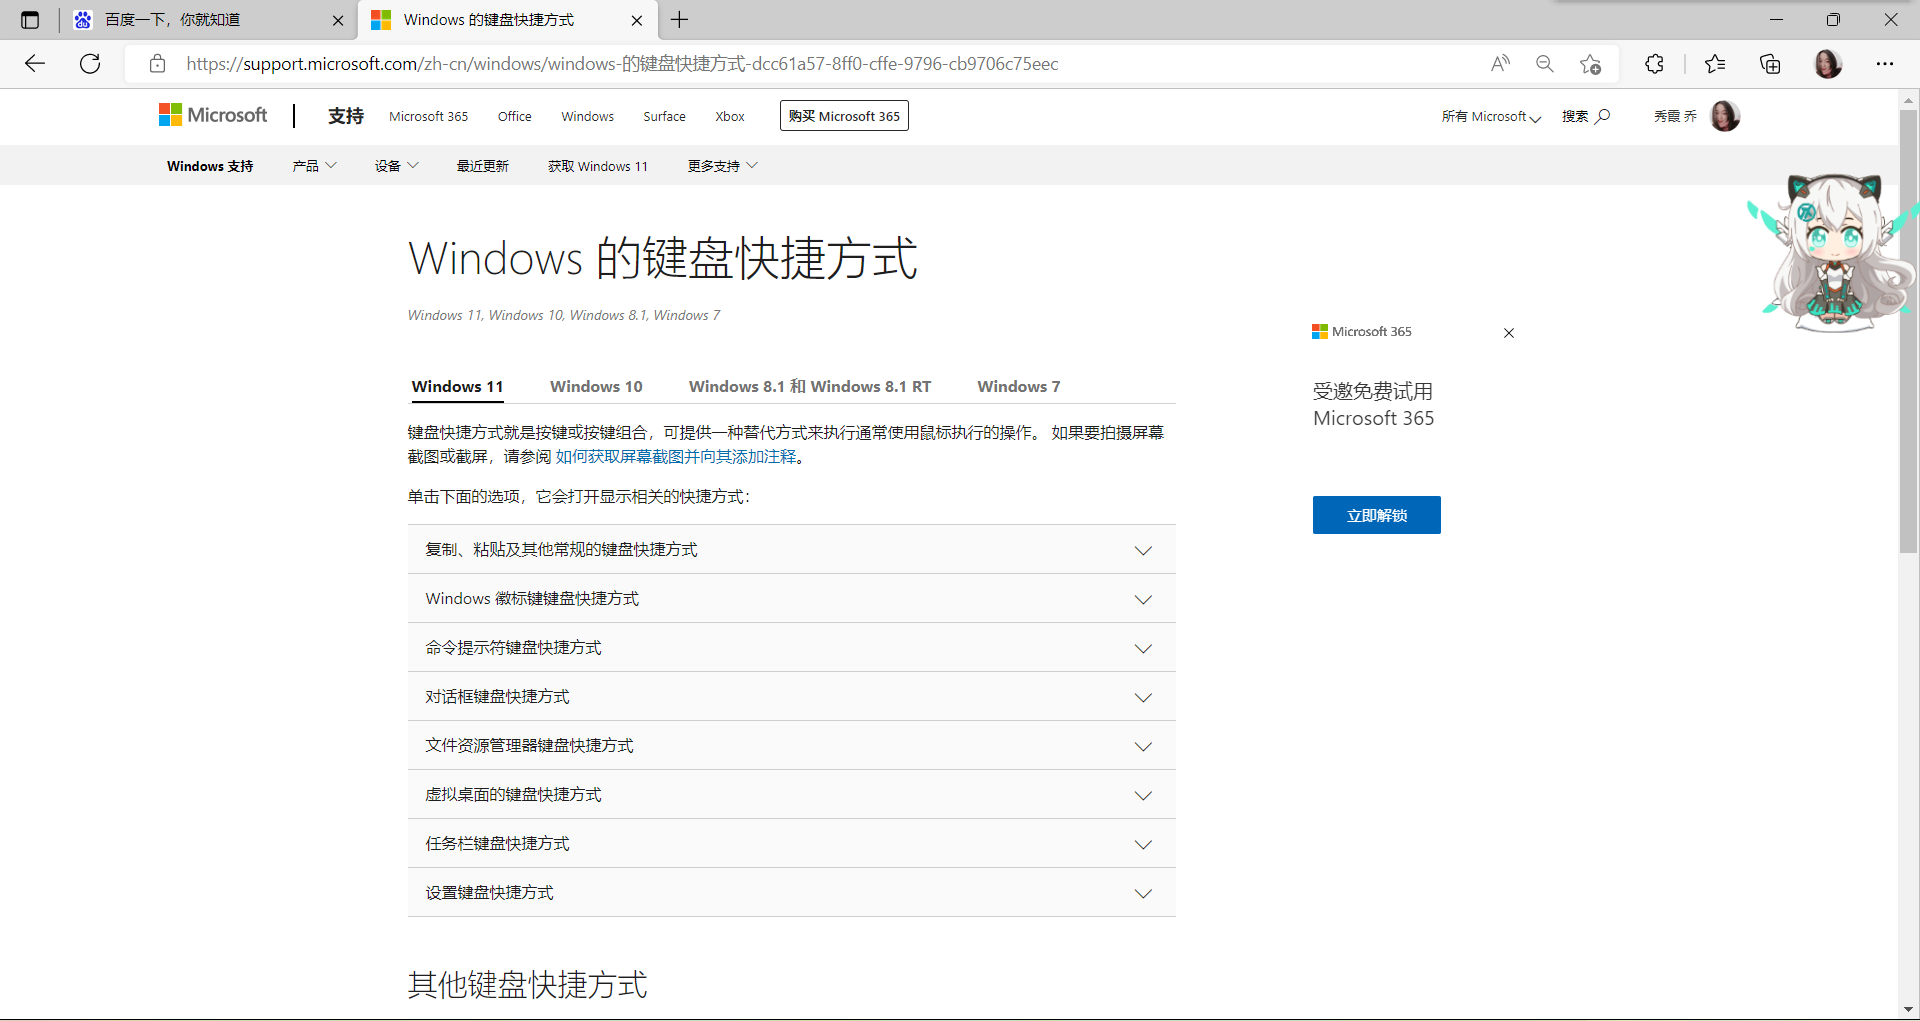Go back to previous page
This screenshot has height=1021, width=1920.
[35, 64]
